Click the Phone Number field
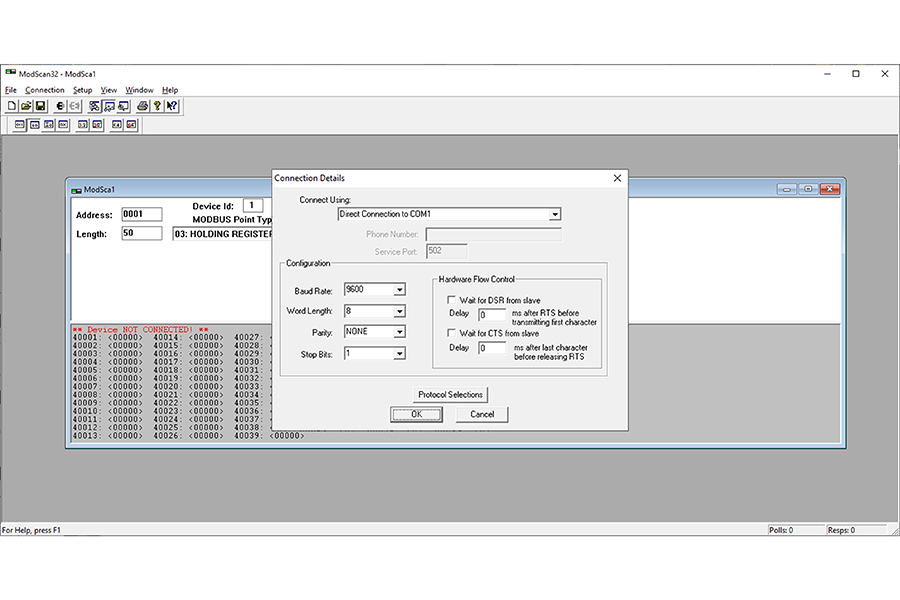 (494, 234)
